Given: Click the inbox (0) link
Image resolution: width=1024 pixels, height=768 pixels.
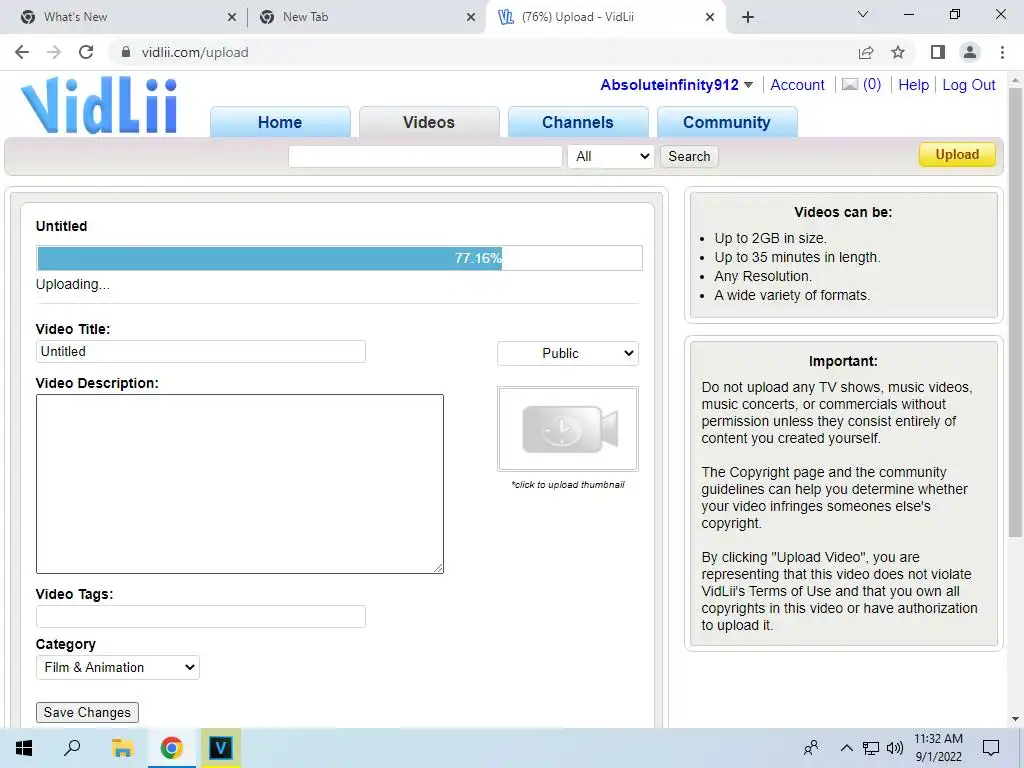Looking at the screenshot, I should (872, 84).
